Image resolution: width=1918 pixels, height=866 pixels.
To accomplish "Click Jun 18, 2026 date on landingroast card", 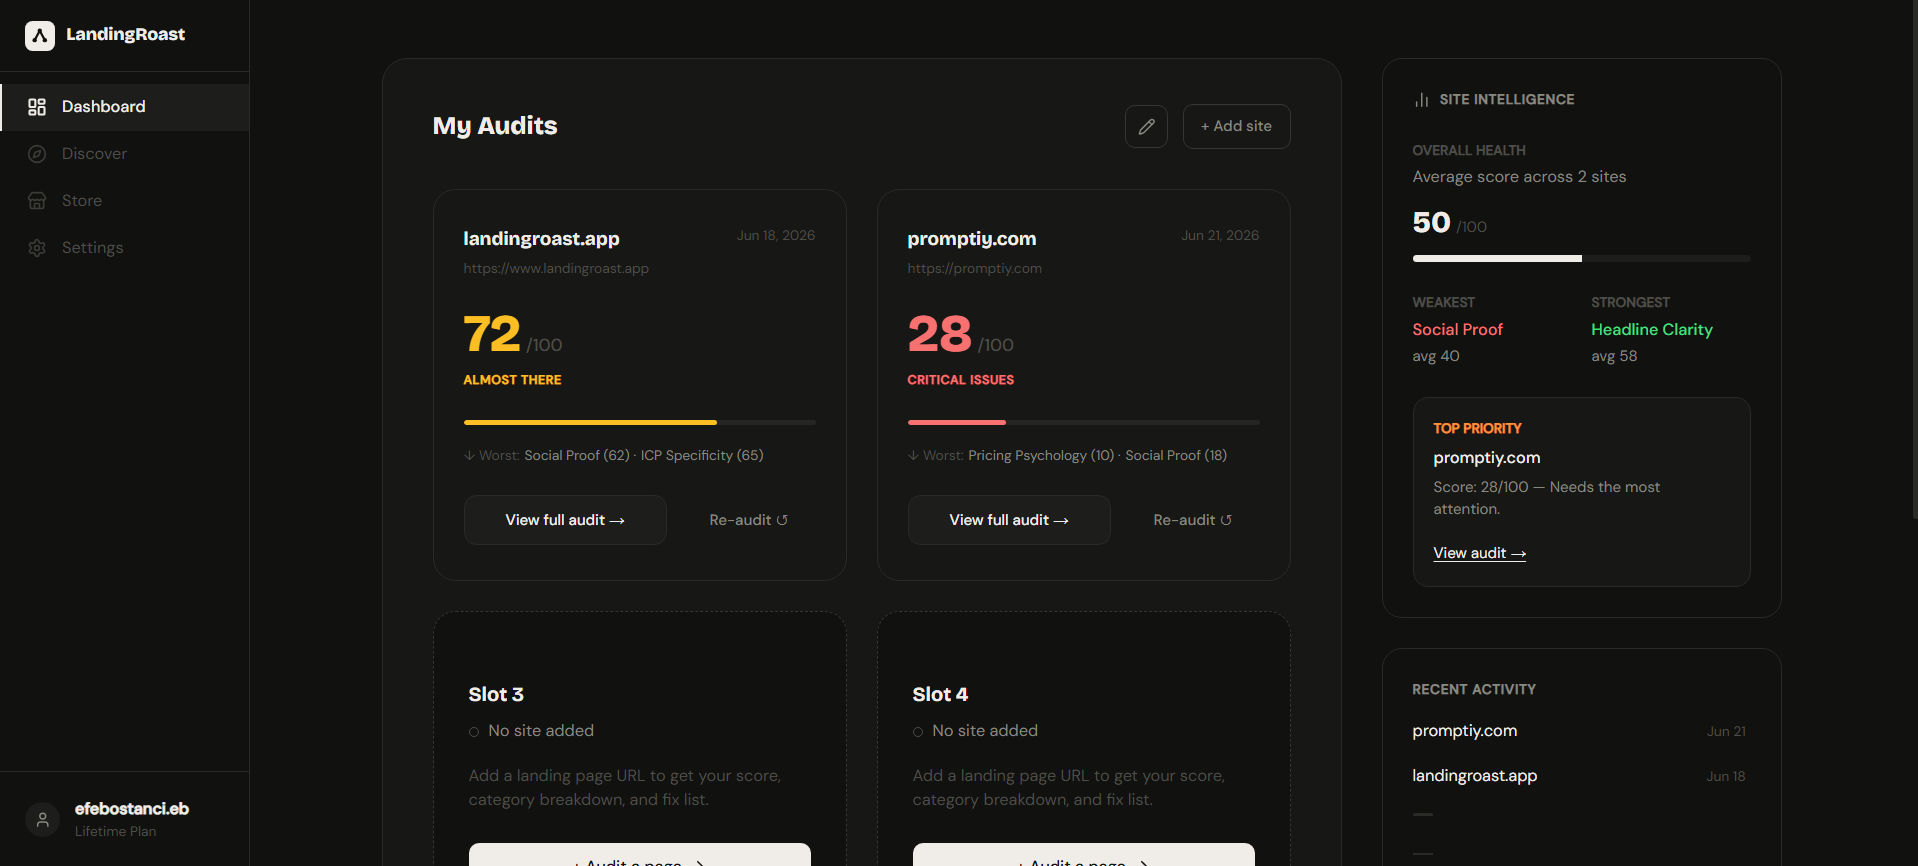I will click(776, 236).
